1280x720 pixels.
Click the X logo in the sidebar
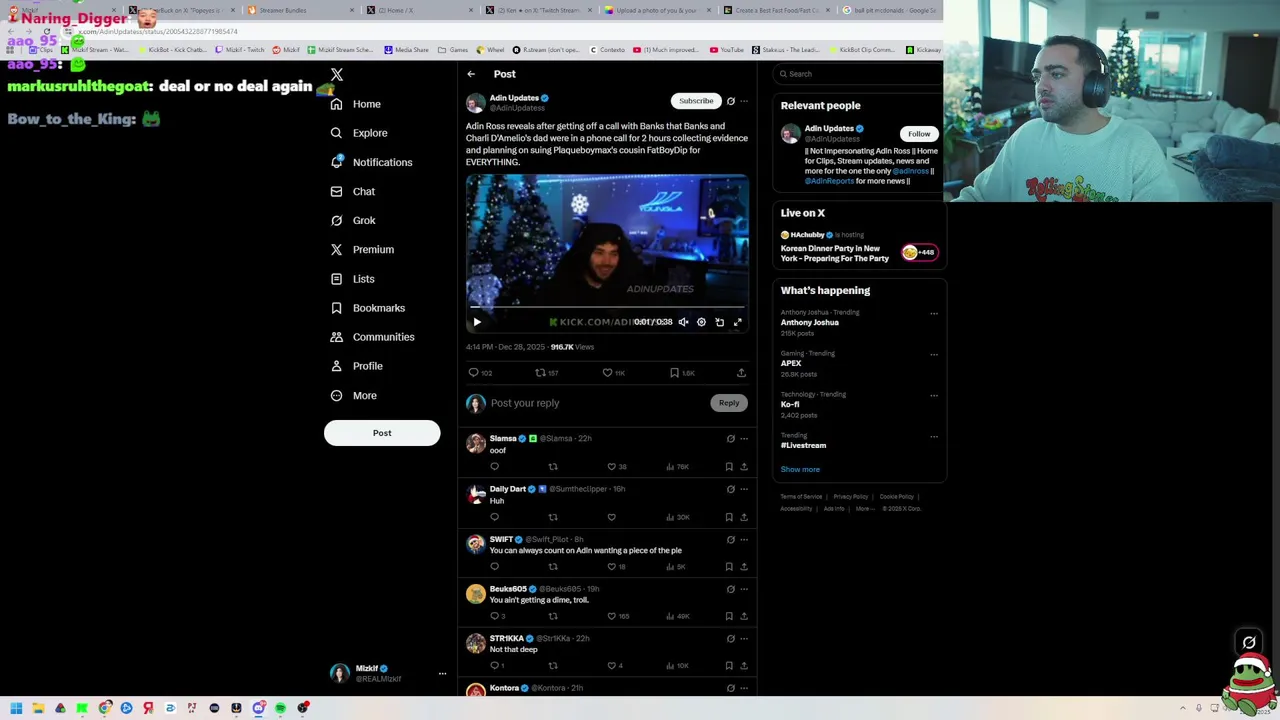point(337,75)
